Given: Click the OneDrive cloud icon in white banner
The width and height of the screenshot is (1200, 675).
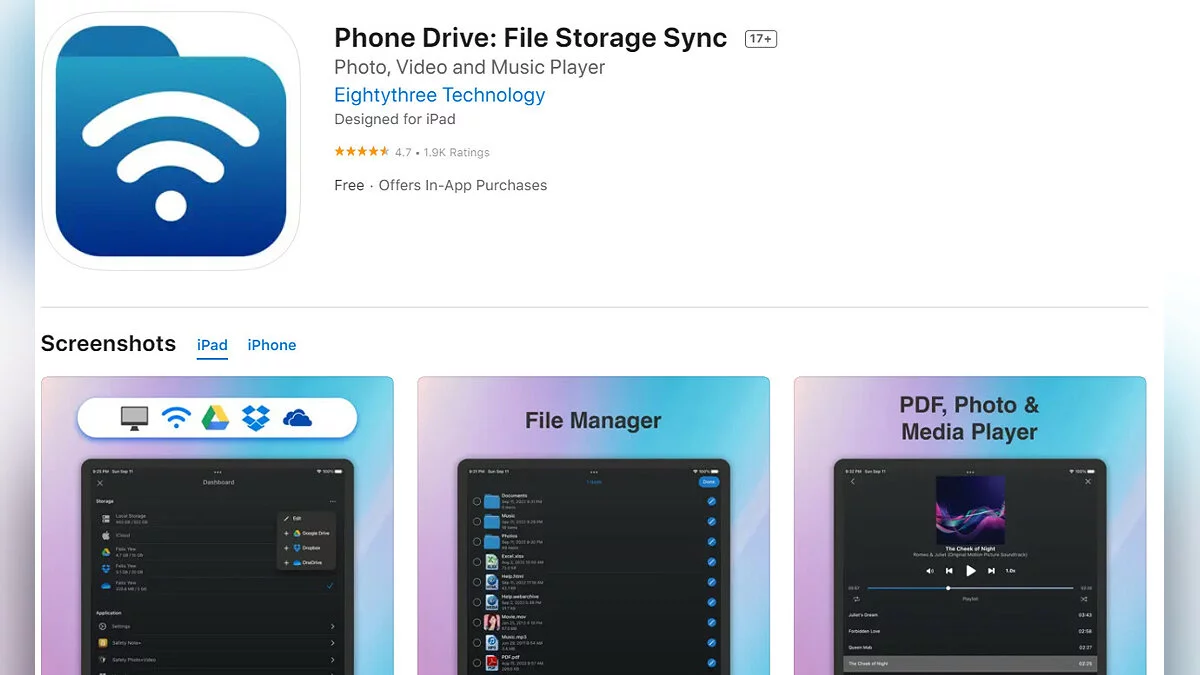Looking at the screenshot, I should pyautogui.click(x=298, y=418).
